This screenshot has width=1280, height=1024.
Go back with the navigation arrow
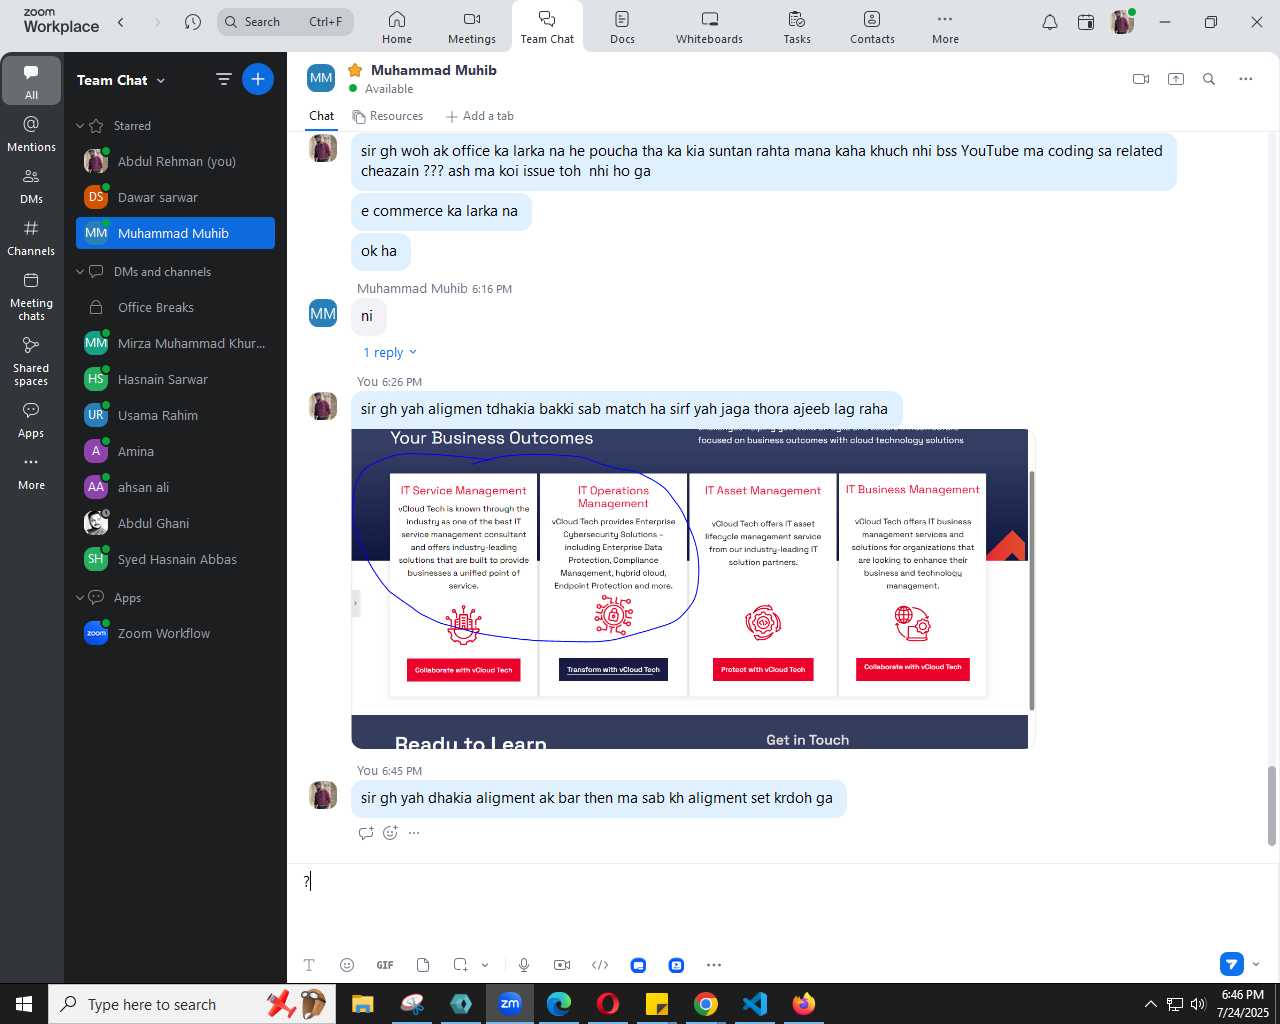[x=121, y=22]
